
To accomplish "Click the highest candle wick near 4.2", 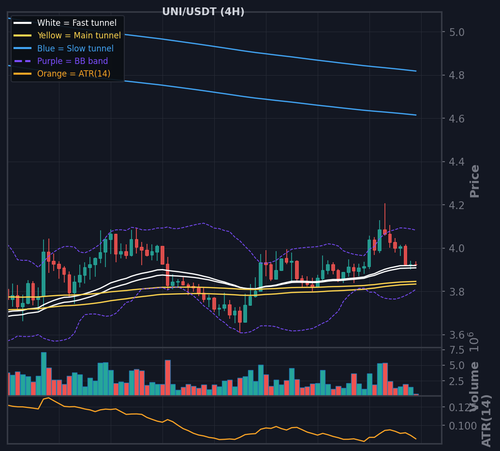I will point(385,216).
